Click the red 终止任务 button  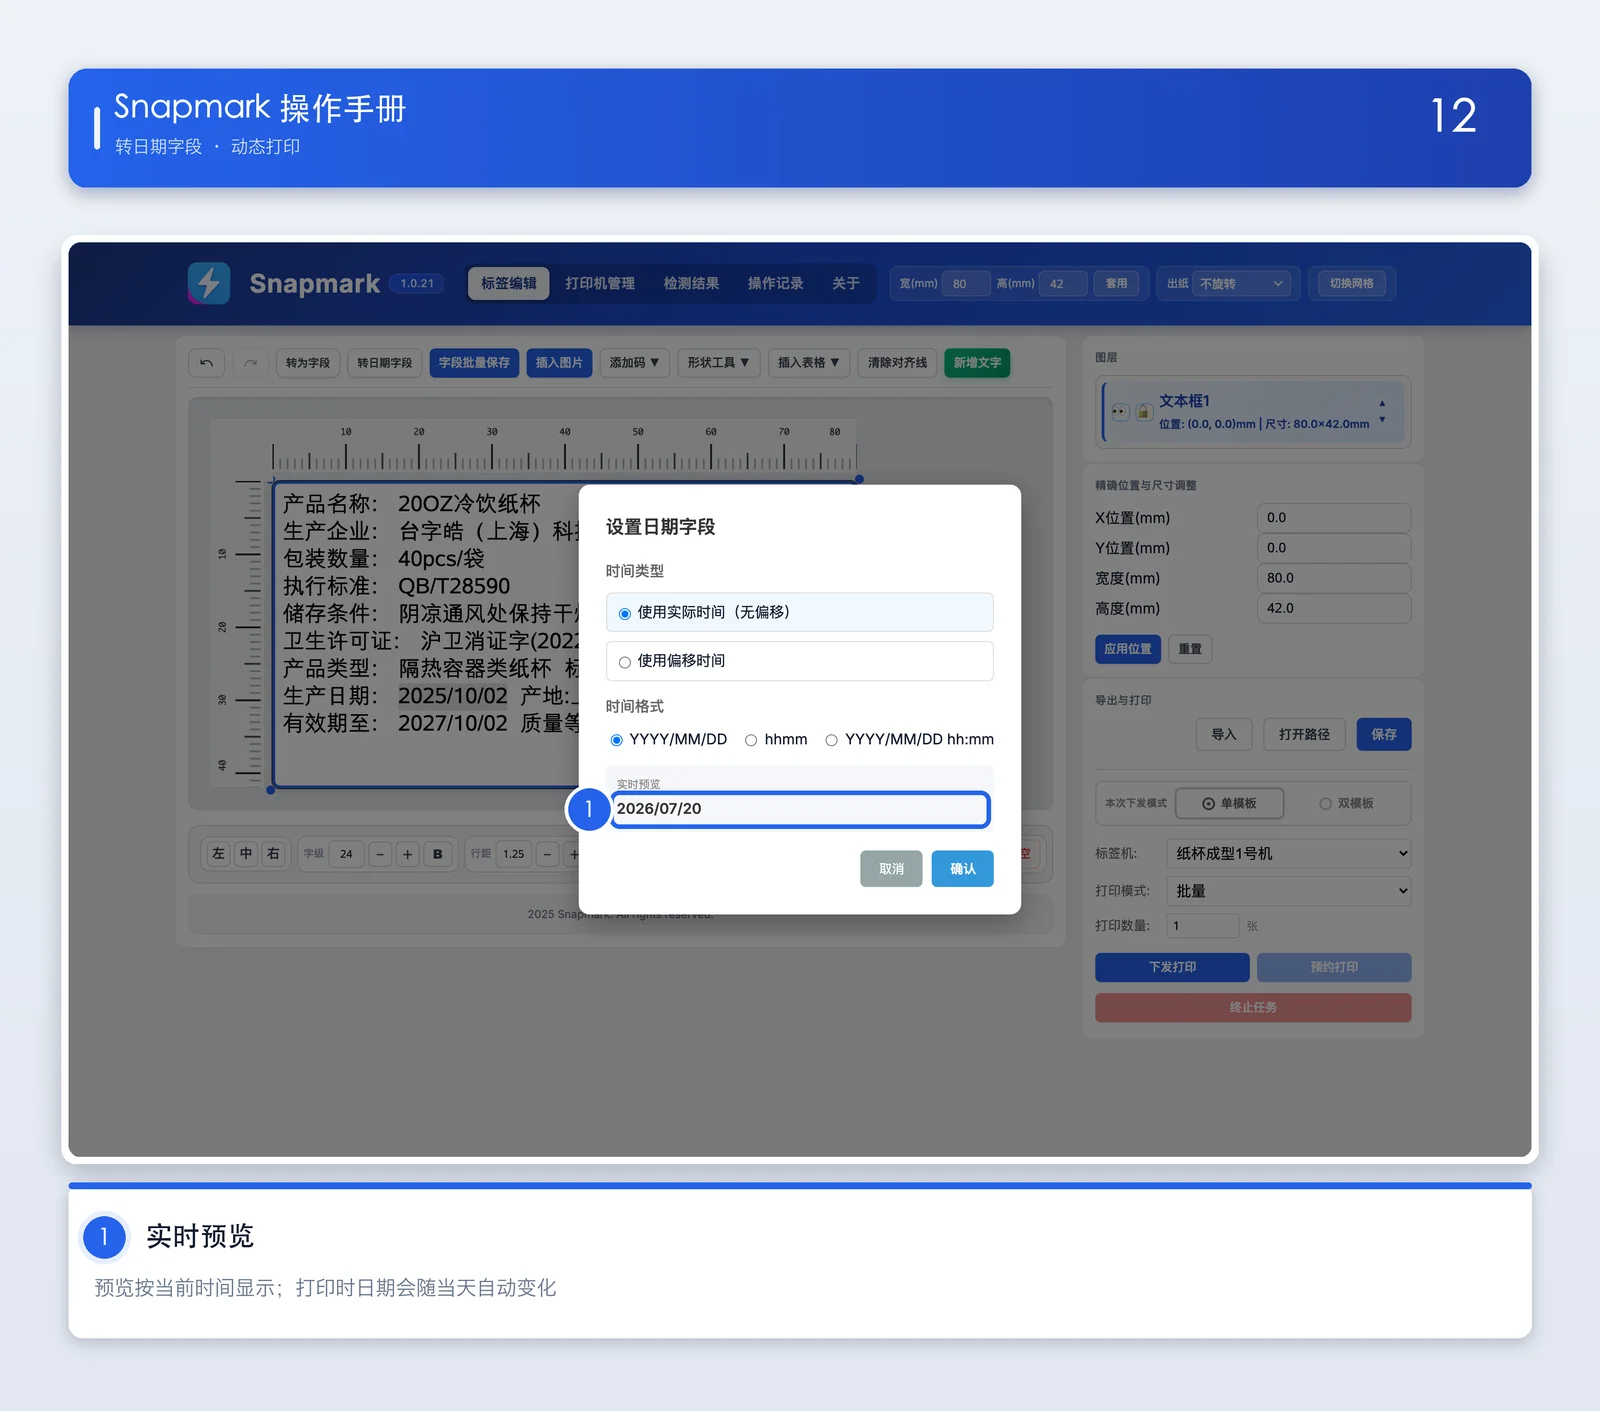click(x=1253, y=1008)
